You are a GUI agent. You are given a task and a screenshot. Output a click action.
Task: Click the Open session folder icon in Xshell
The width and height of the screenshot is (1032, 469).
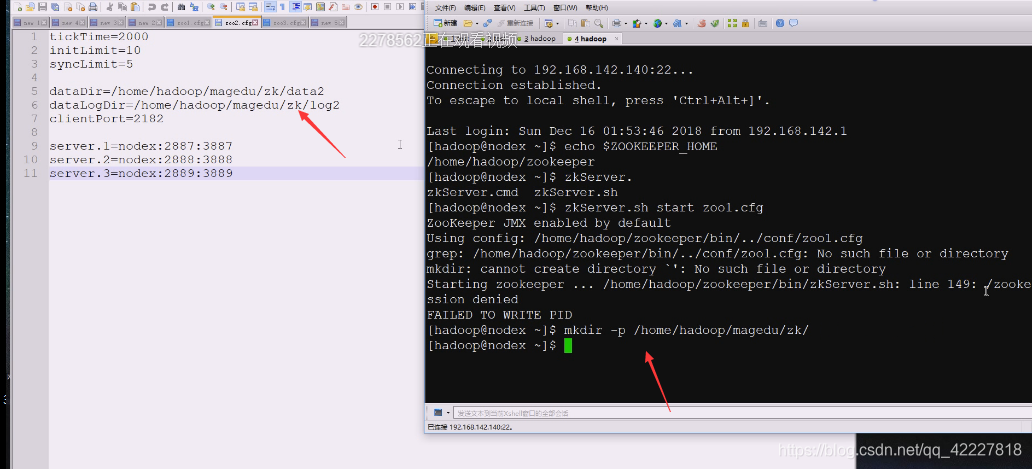pos(468,23)
